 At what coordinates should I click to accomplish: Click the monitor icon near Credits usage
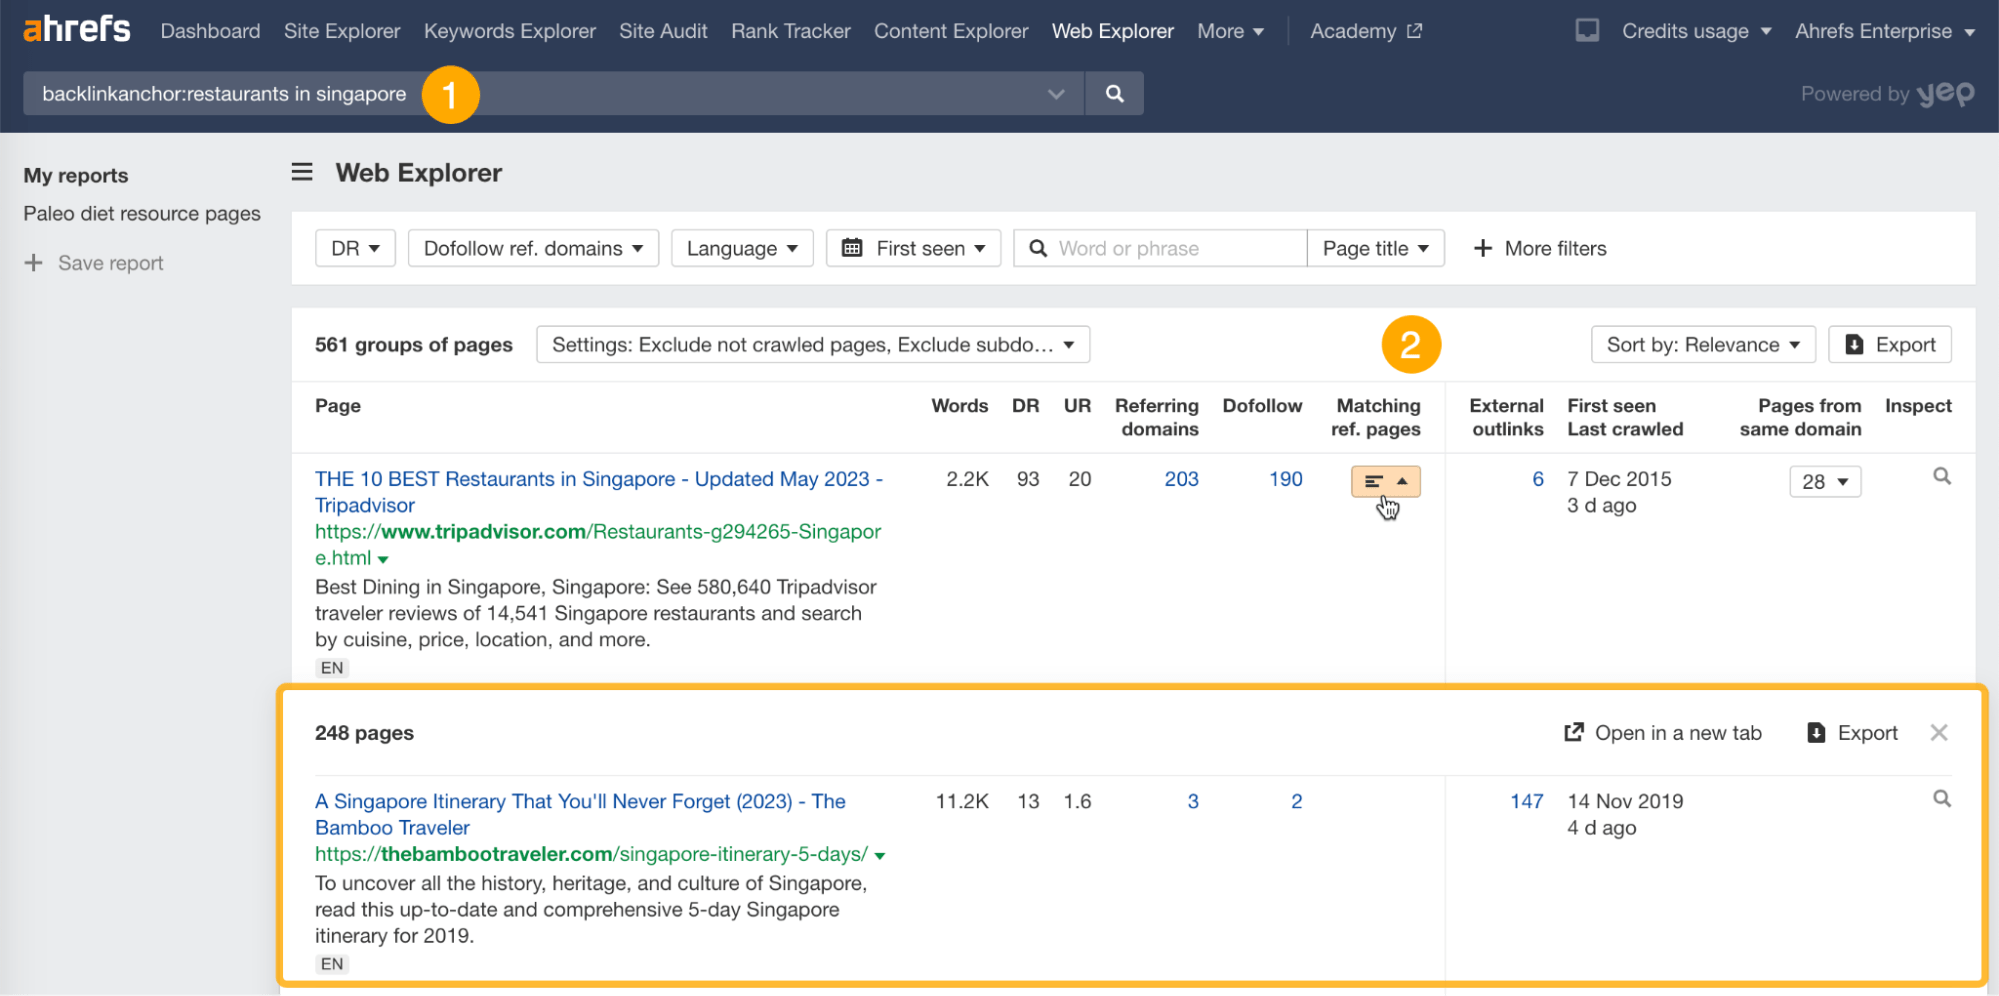click(x=1587, y=31)
